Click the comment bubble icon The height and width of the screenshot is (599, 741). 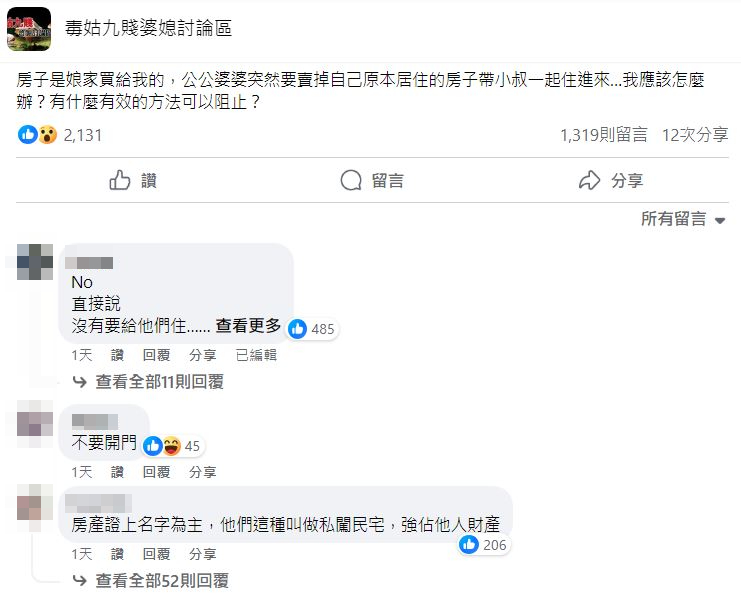click(350, 181)
